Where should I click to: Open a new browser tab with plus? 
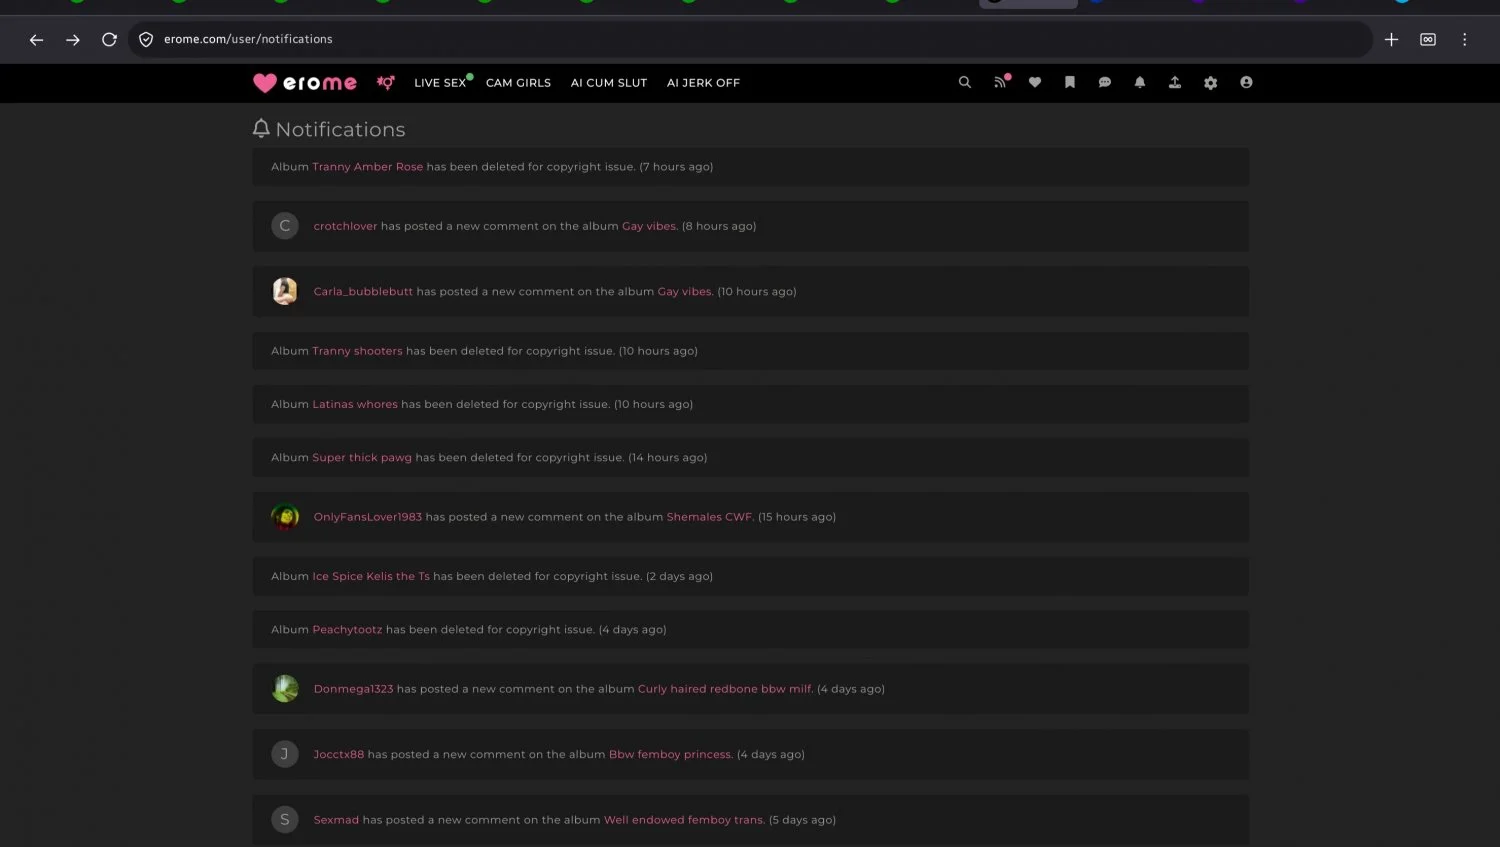click(x=1391, y=40)
